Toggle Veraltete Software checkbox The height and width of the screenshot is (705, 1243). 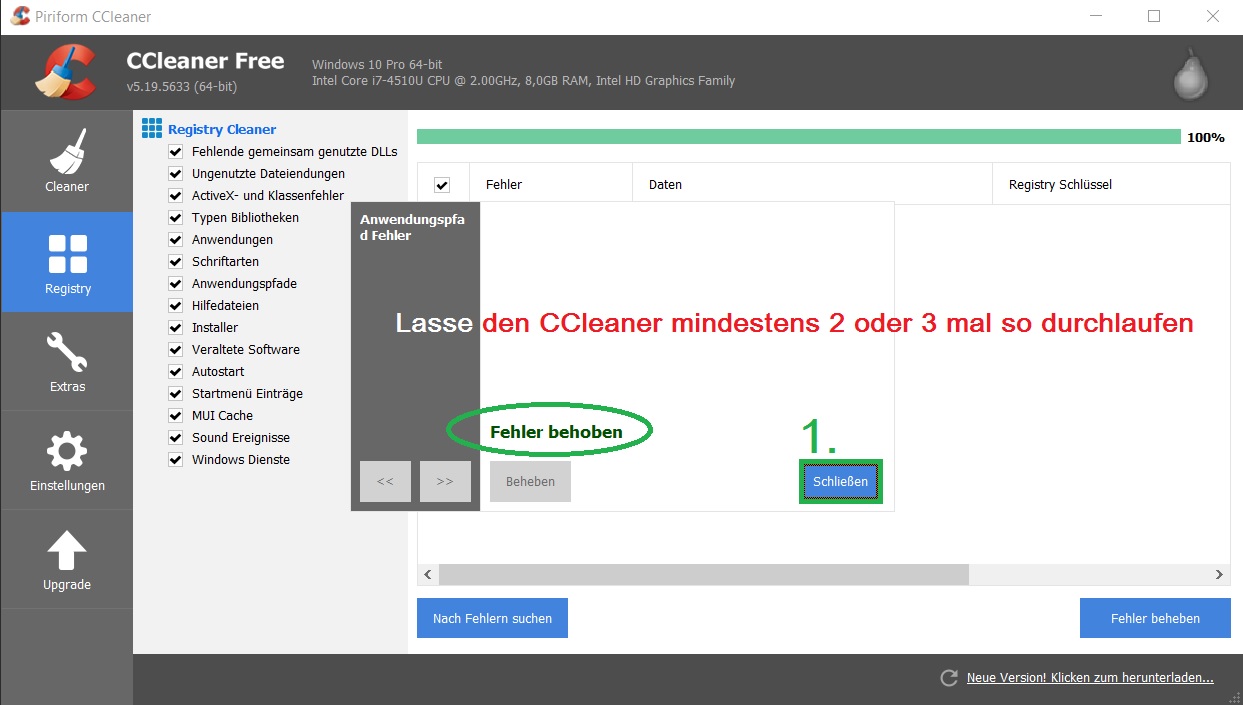176,350
